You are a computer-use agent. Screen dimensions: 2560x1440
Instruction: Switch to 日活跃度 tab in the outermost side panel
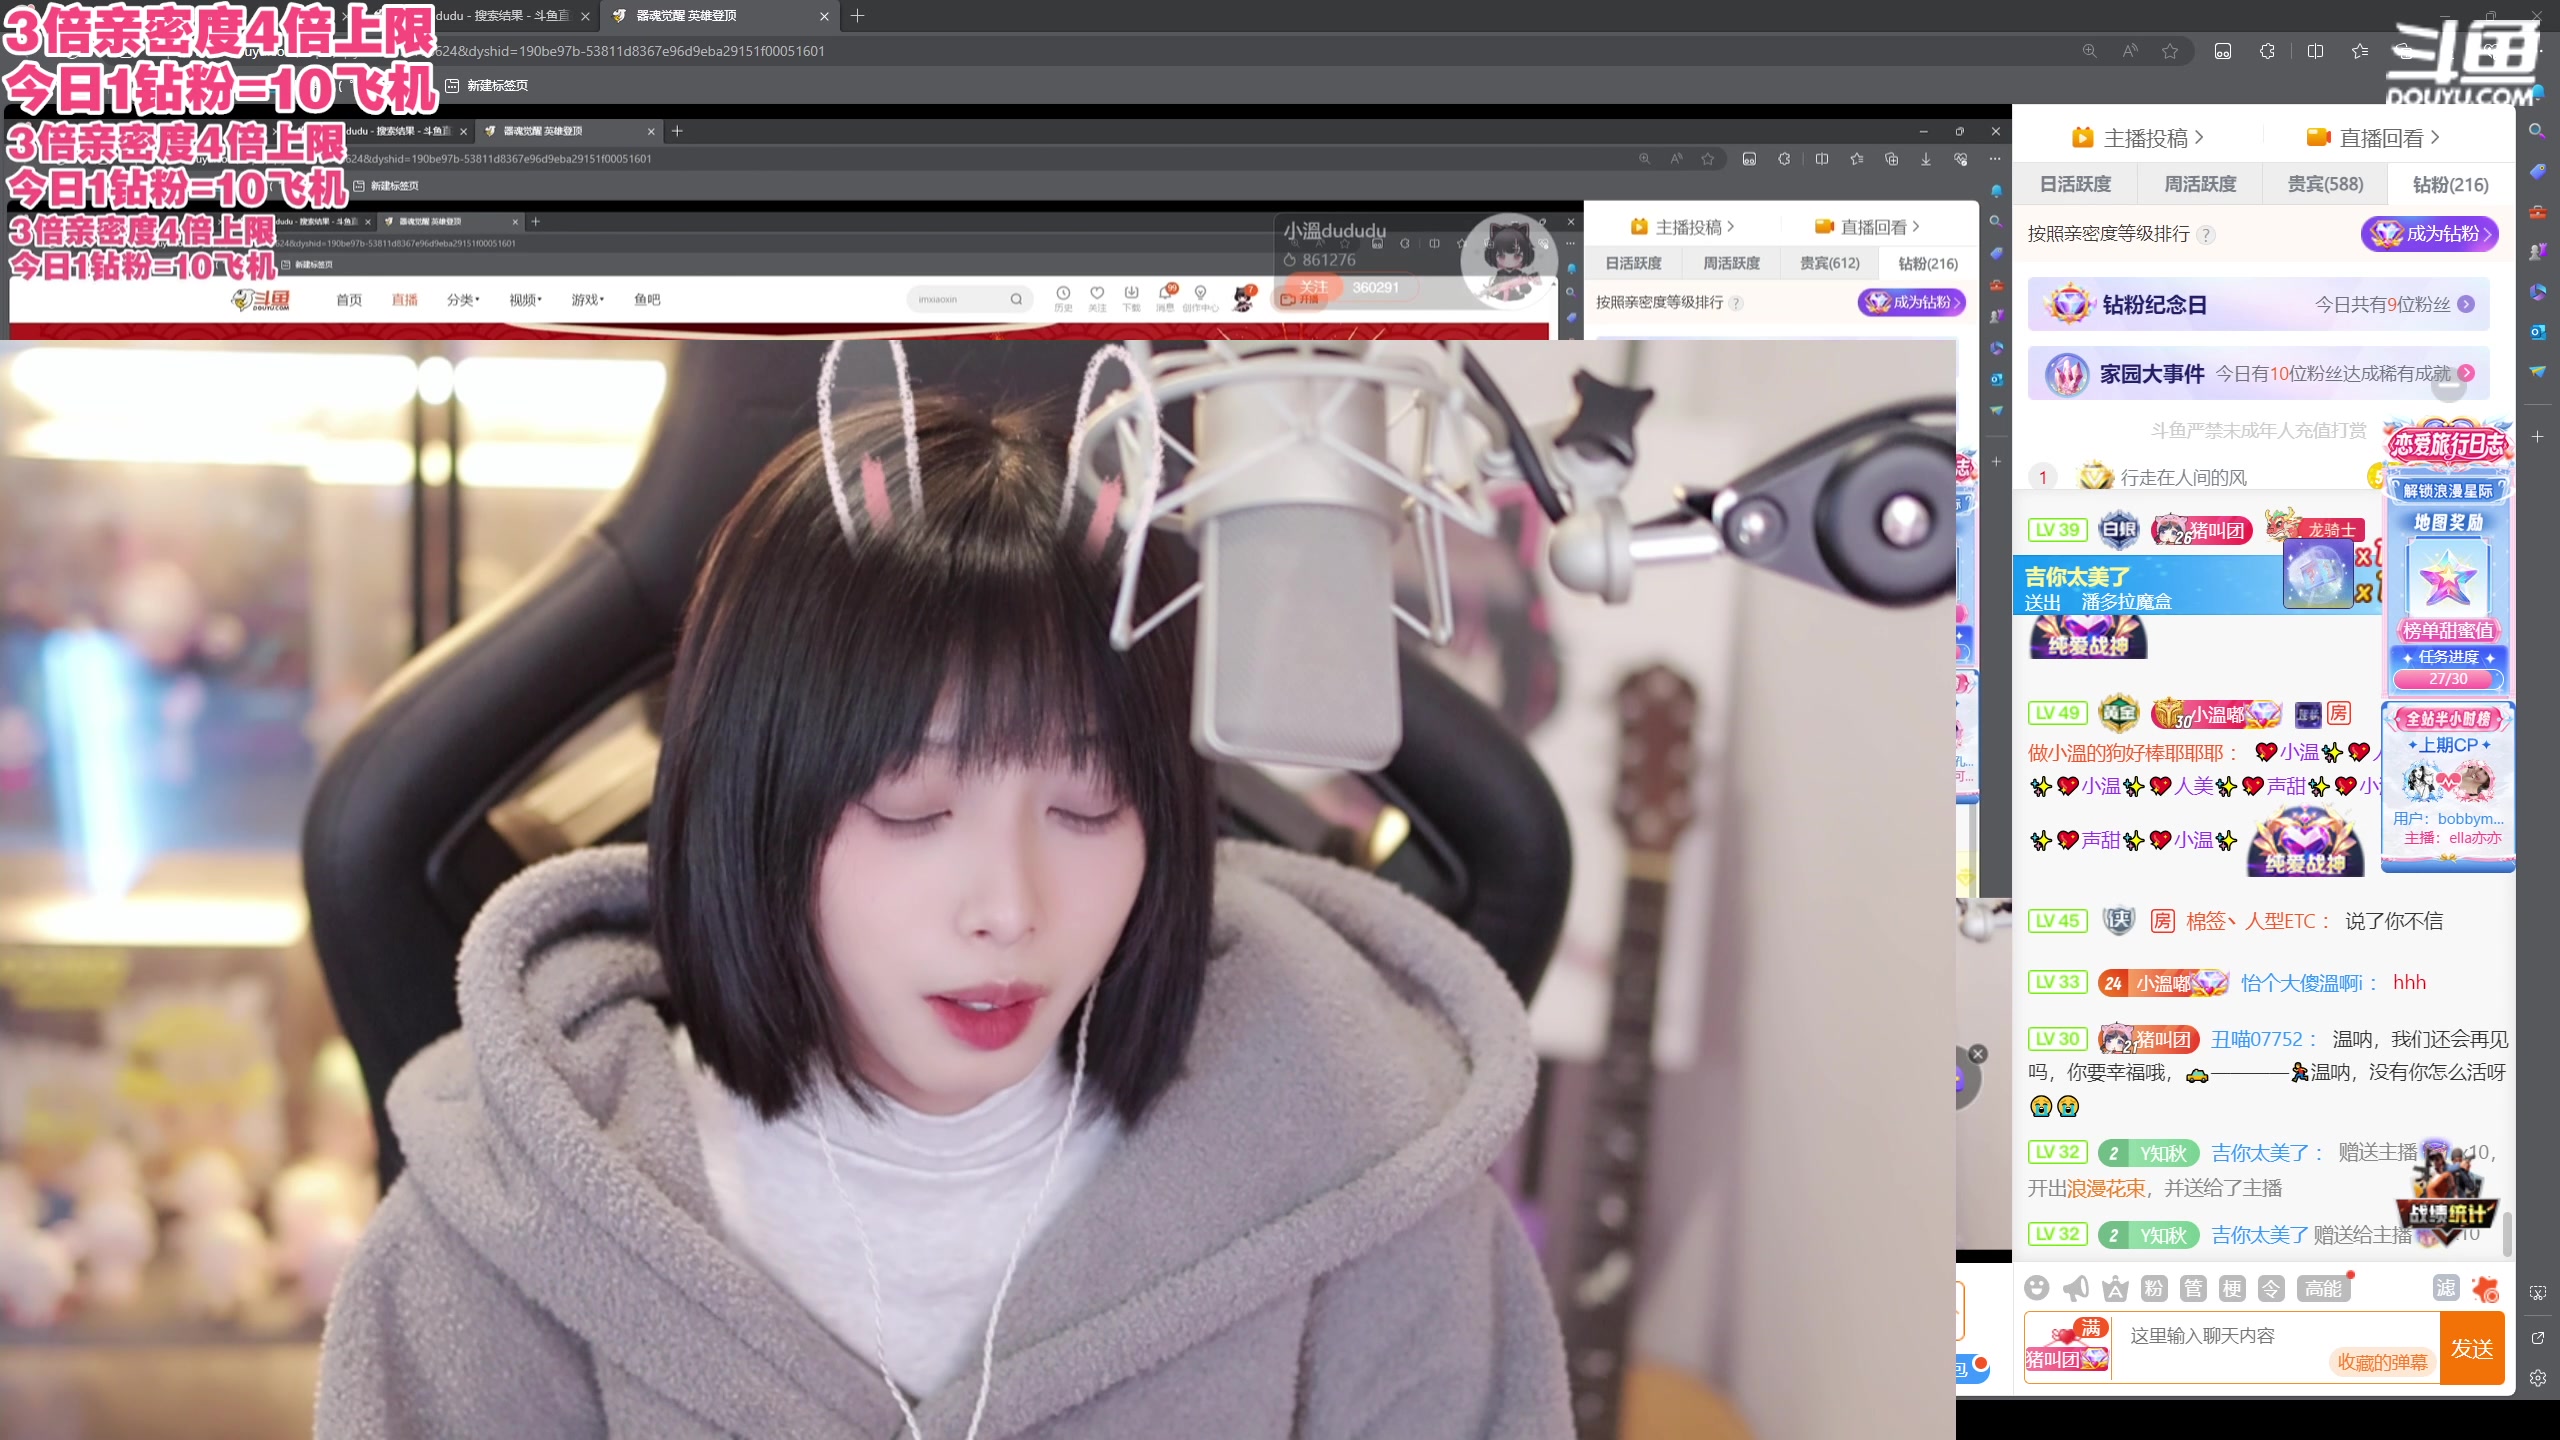(2075, 184)
